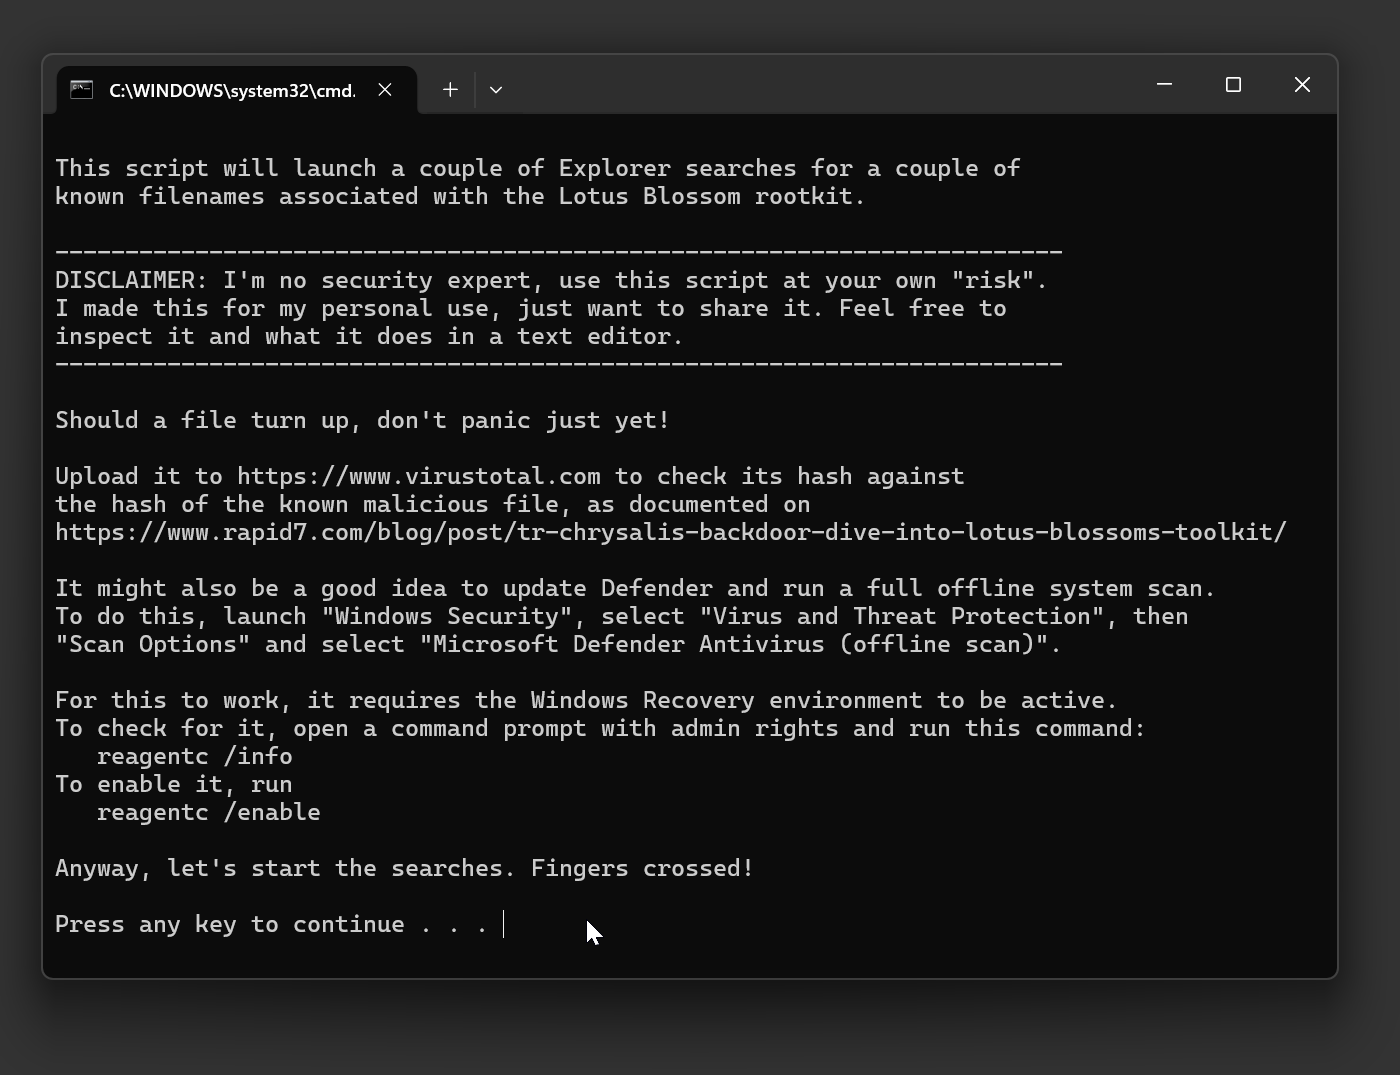Screen dimensions: 1400x1075
Task: Select the C:\WINDOWS\system32\cmd tab title
Action: pos(232,91)
